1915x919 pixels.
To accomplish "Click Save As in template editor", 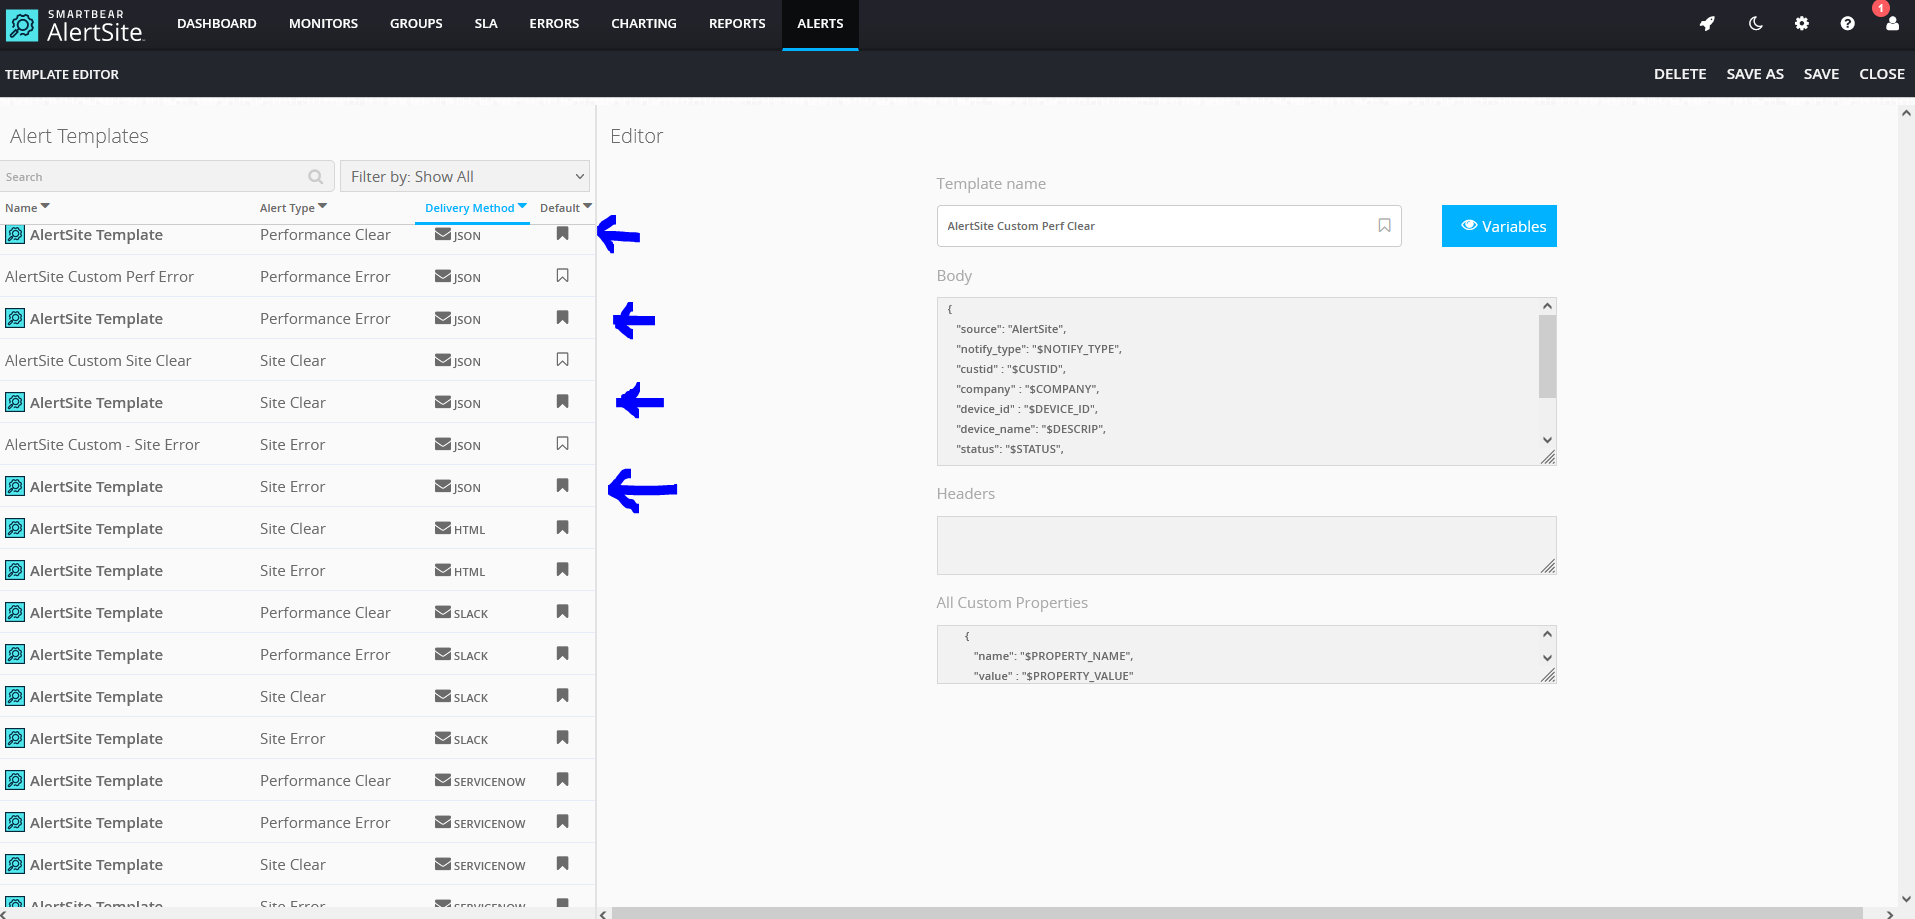I will [1754, 74].
